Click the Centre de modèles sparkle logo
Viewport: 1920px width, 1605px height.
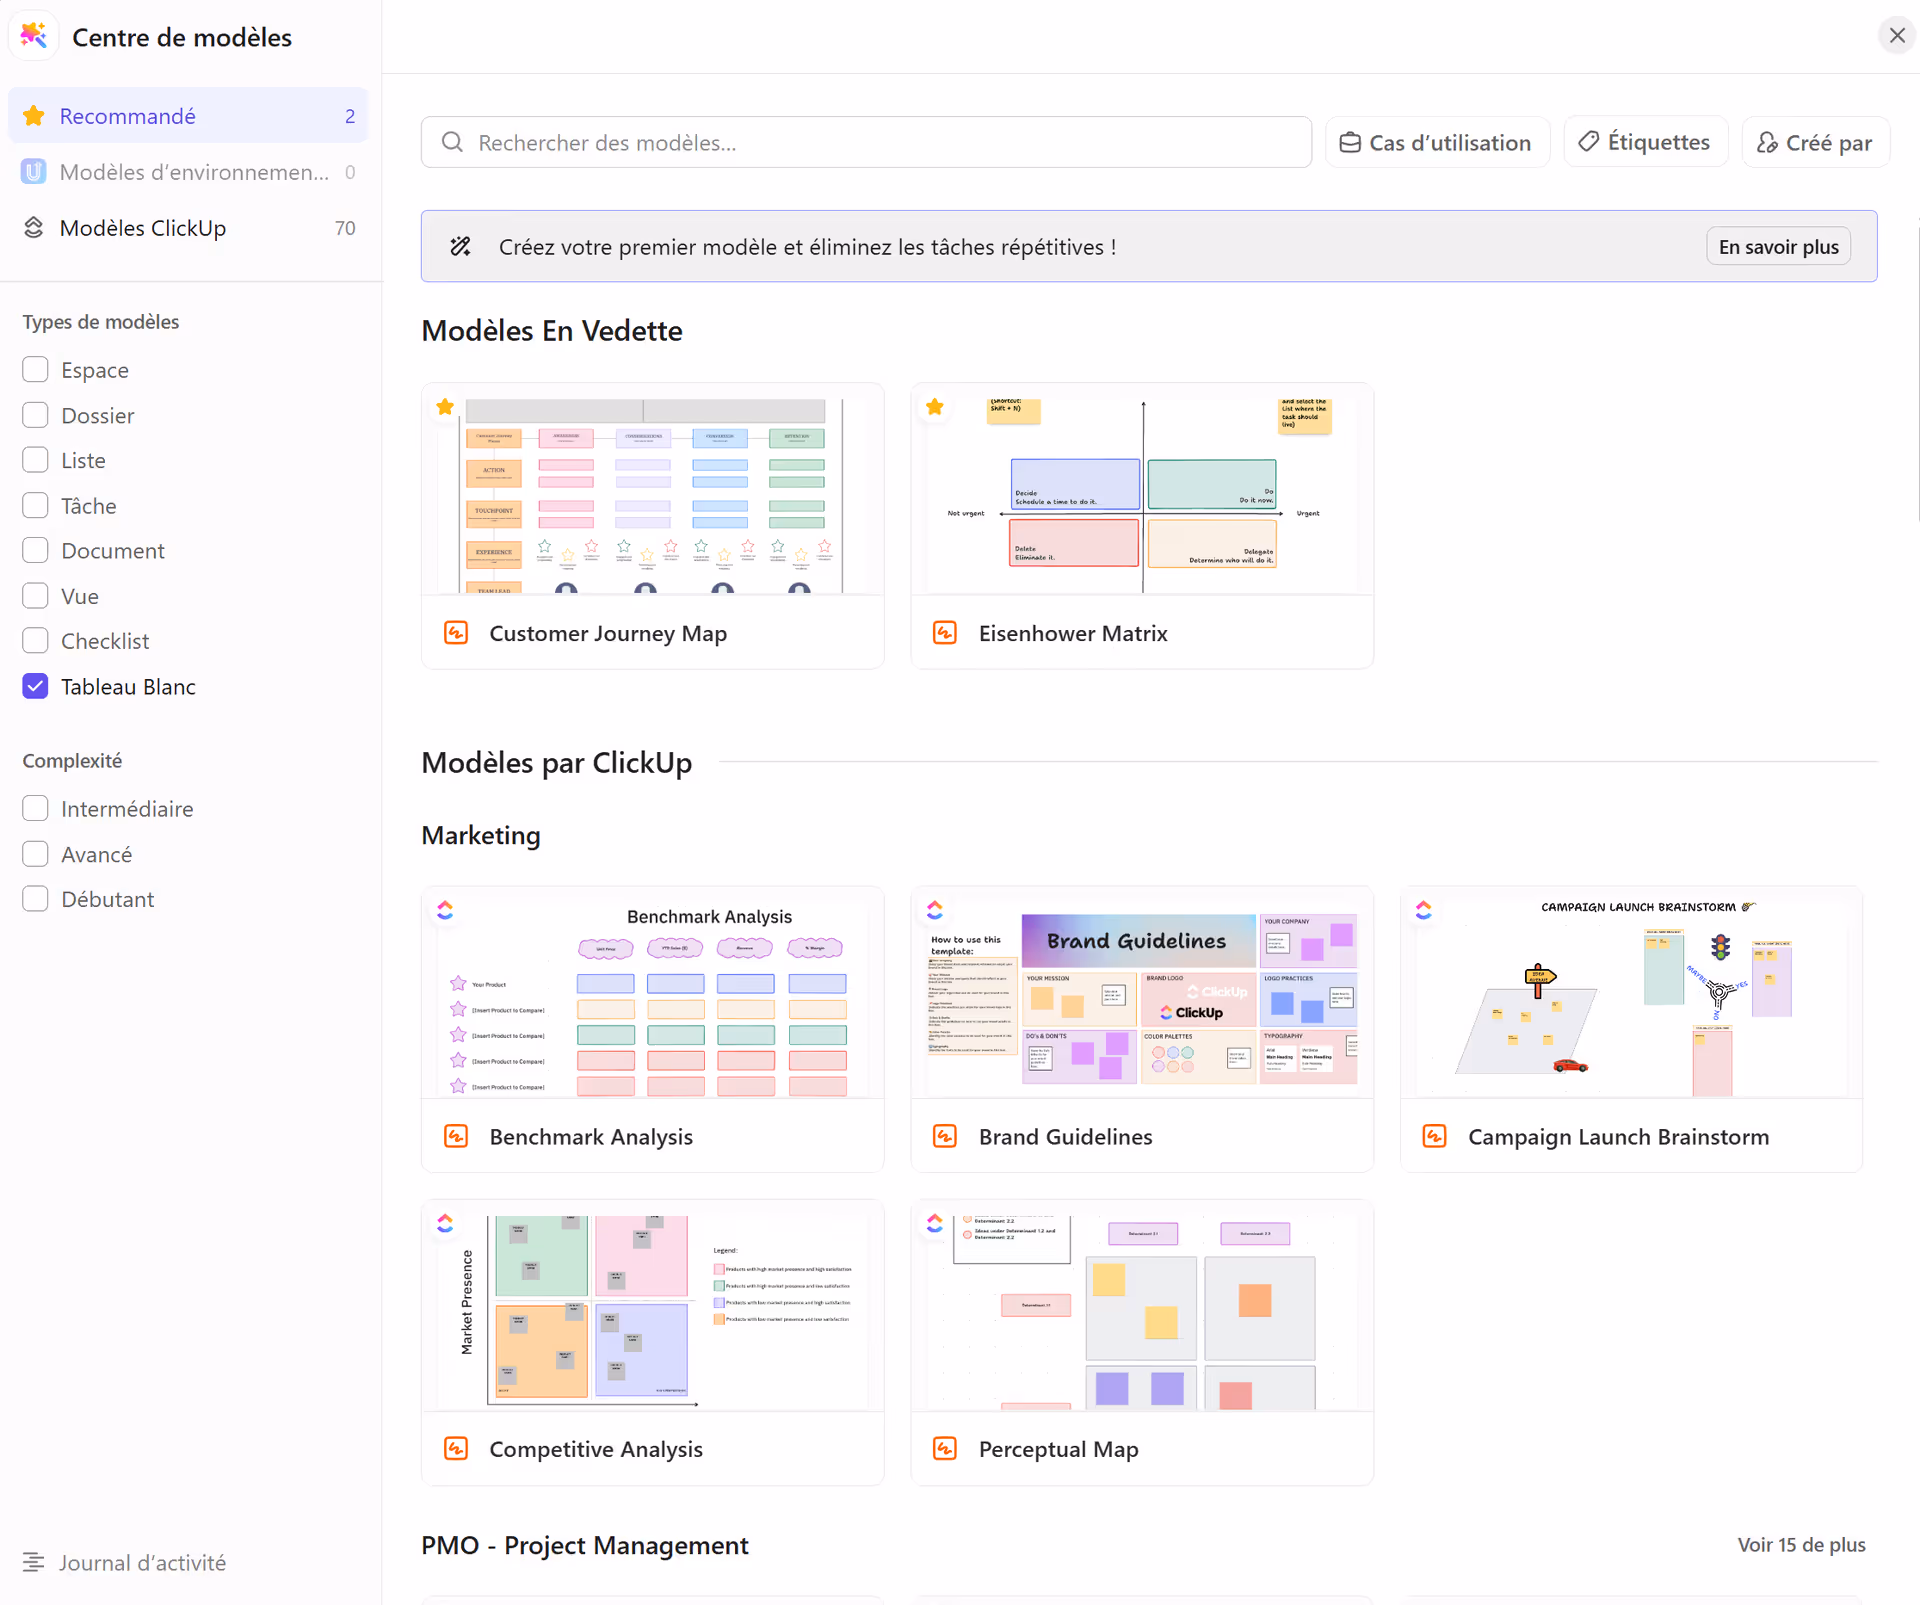tap(34, 36)
